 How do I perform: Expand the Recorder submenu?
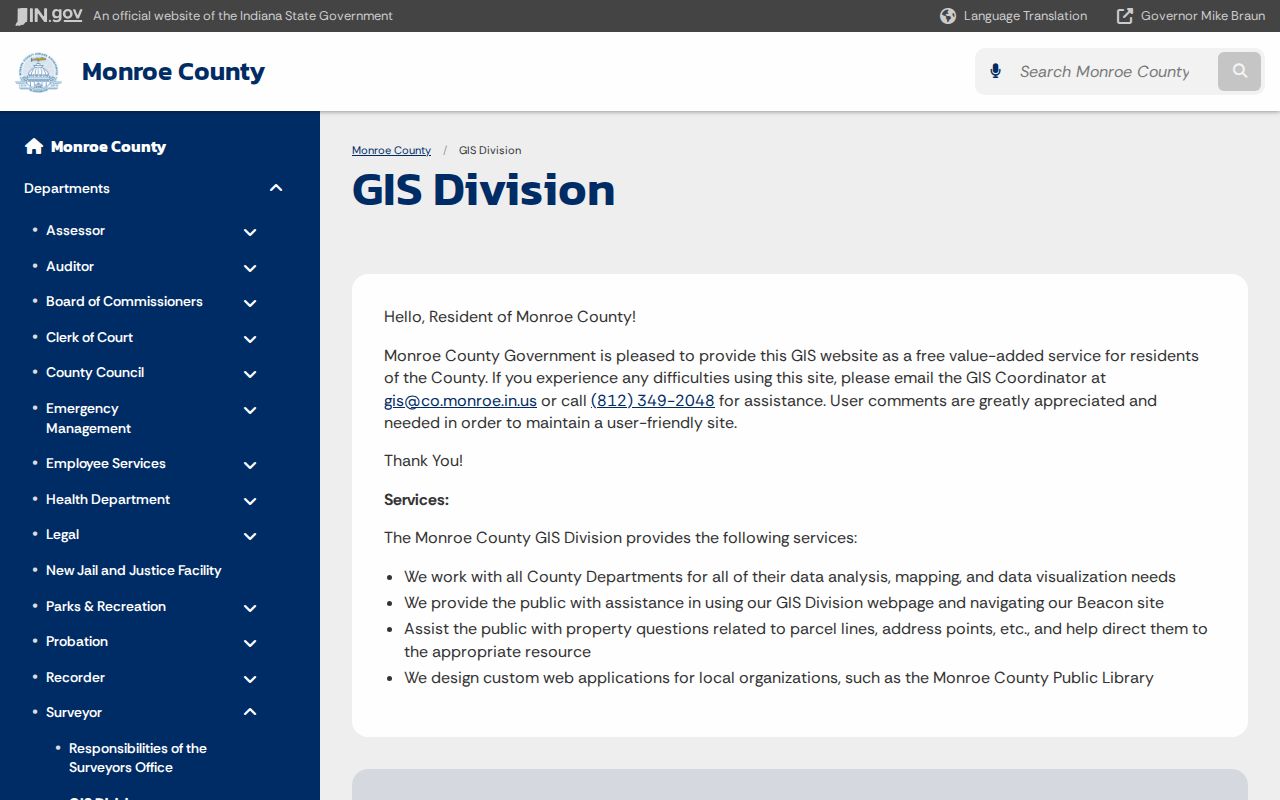coord(250,678)
